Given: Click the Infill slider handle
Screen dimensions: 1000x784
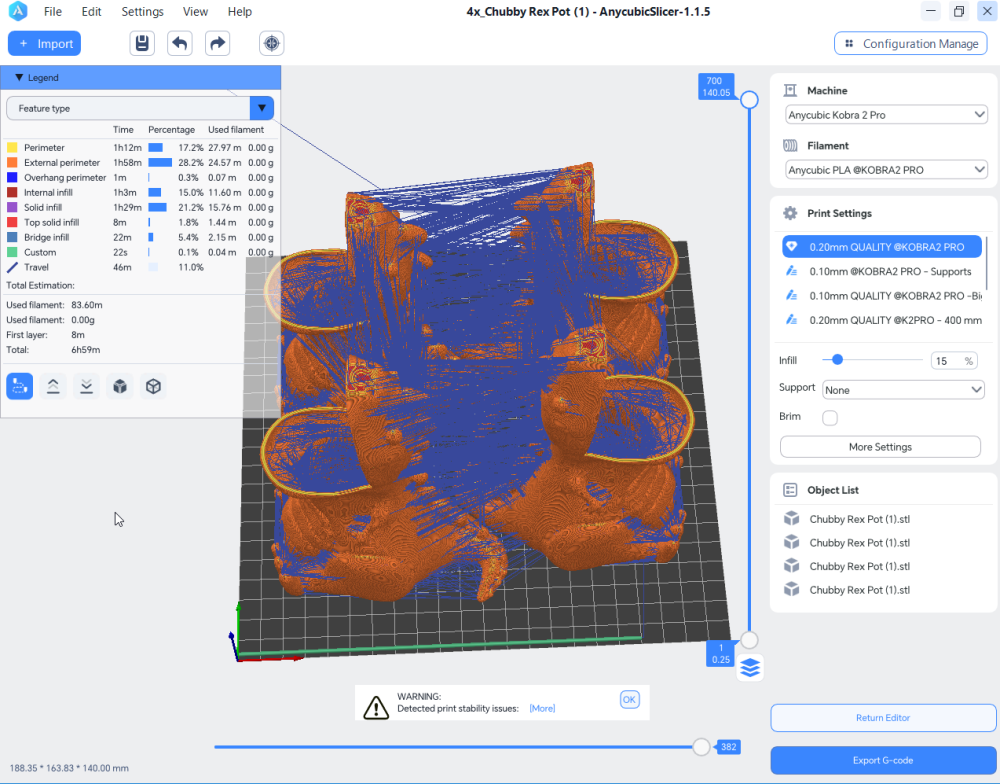Looking at the screenshot, I should (837, 360).
